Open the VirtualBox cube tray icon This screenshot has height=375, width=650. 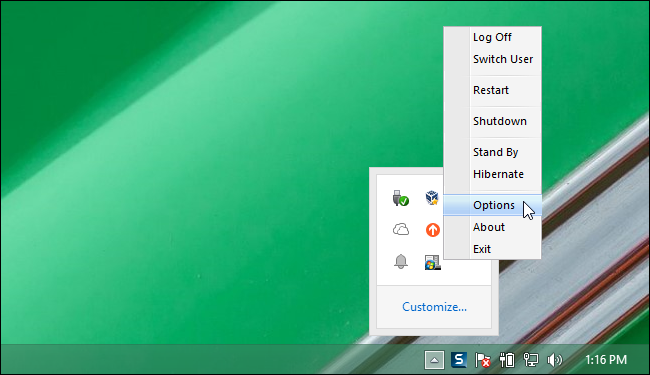[x=432, y=198]
